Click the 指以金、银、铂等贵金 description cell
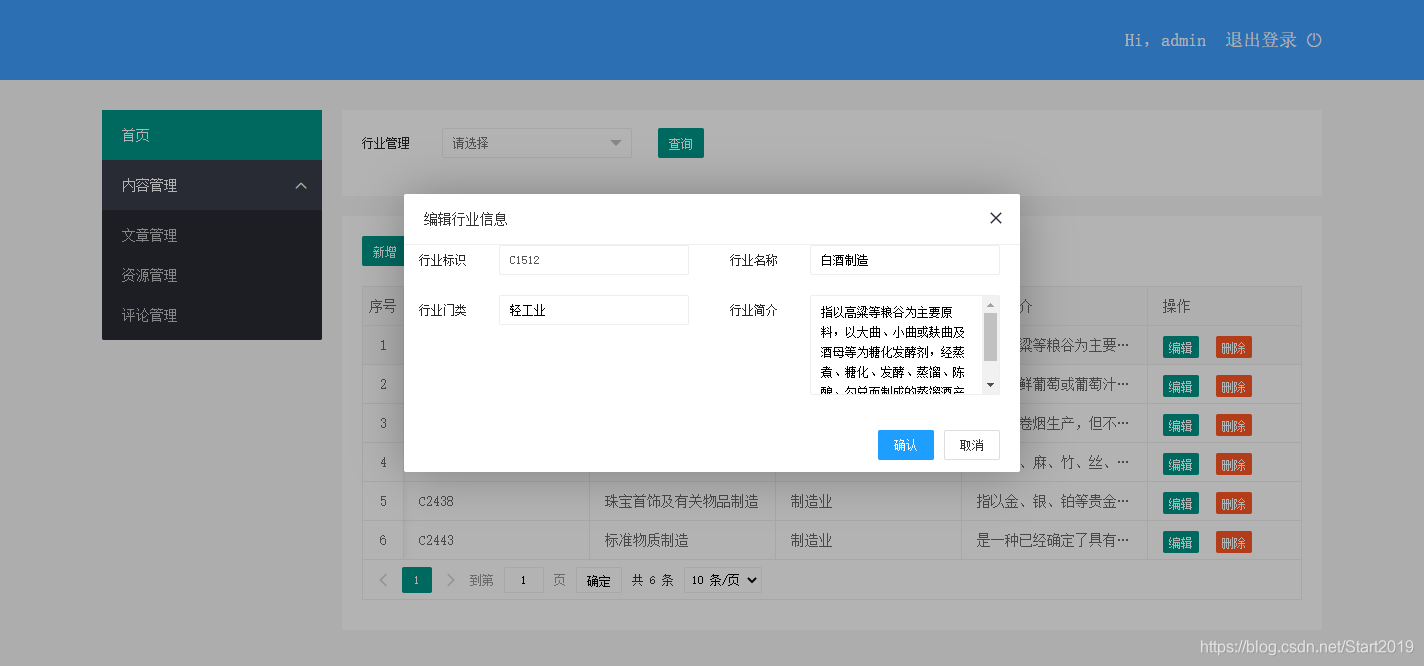This screenshot has width=1424, height=666. point(1055,501)
